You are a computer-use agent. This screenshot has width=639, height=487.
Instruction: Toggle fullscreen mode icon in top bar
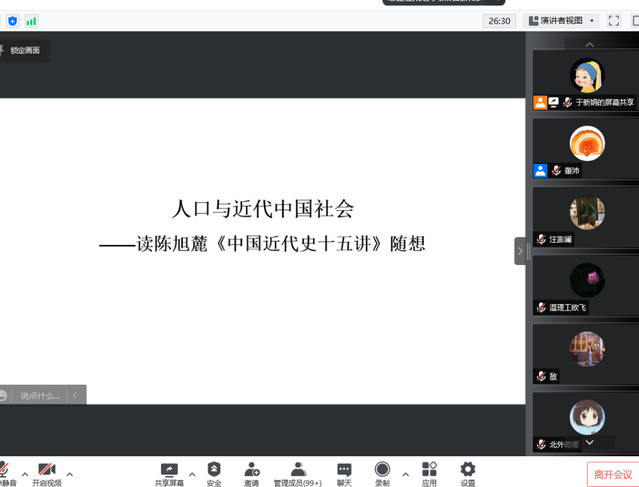[614, 21]
